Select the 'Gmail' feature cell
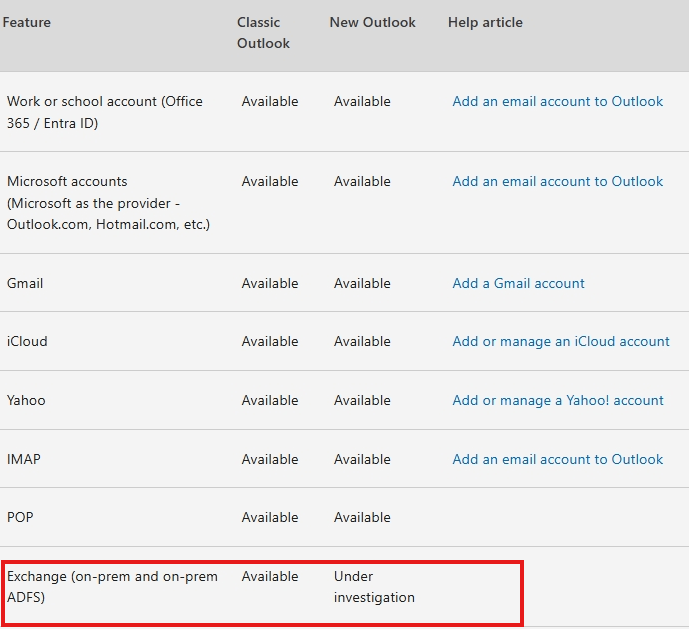This screenshot has height=629, width=690. 25,283
